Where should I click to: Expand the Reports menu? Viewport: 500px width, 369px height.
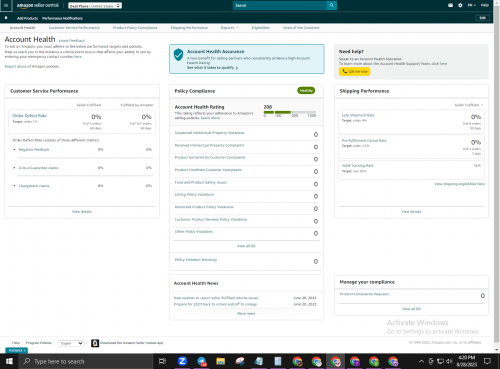coord(229,28)
